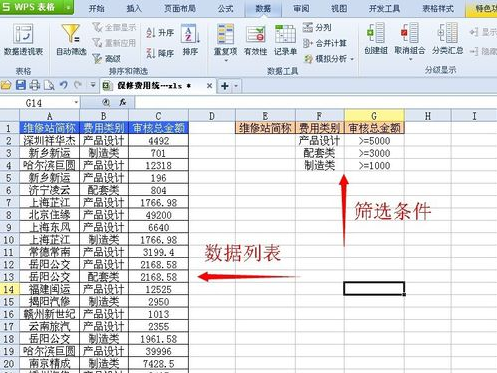Close the 保修费用统 document tab
Image resolution: width=497 pixels, height=373 pixels.
tap(209, 86)
